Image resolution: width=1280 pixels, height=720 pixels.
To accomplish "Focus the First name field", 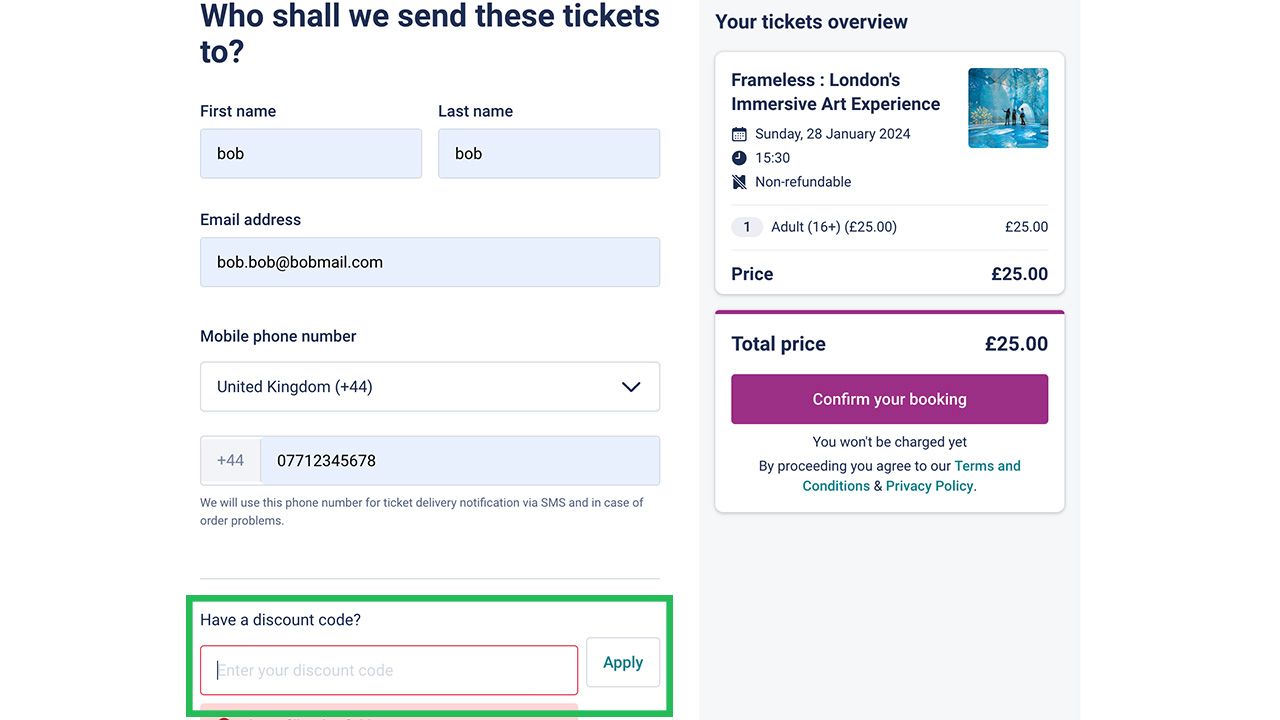I will click(x=310, y=154).
